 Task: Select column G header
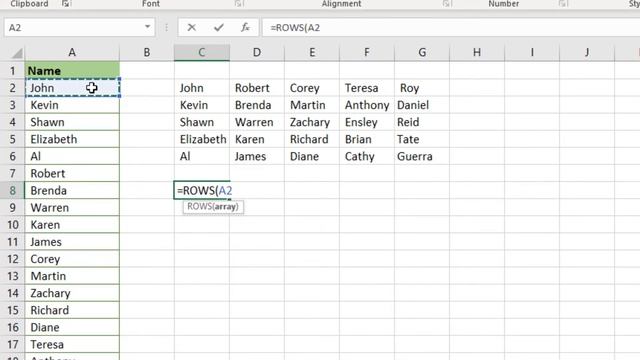click(x=422, y=53)
